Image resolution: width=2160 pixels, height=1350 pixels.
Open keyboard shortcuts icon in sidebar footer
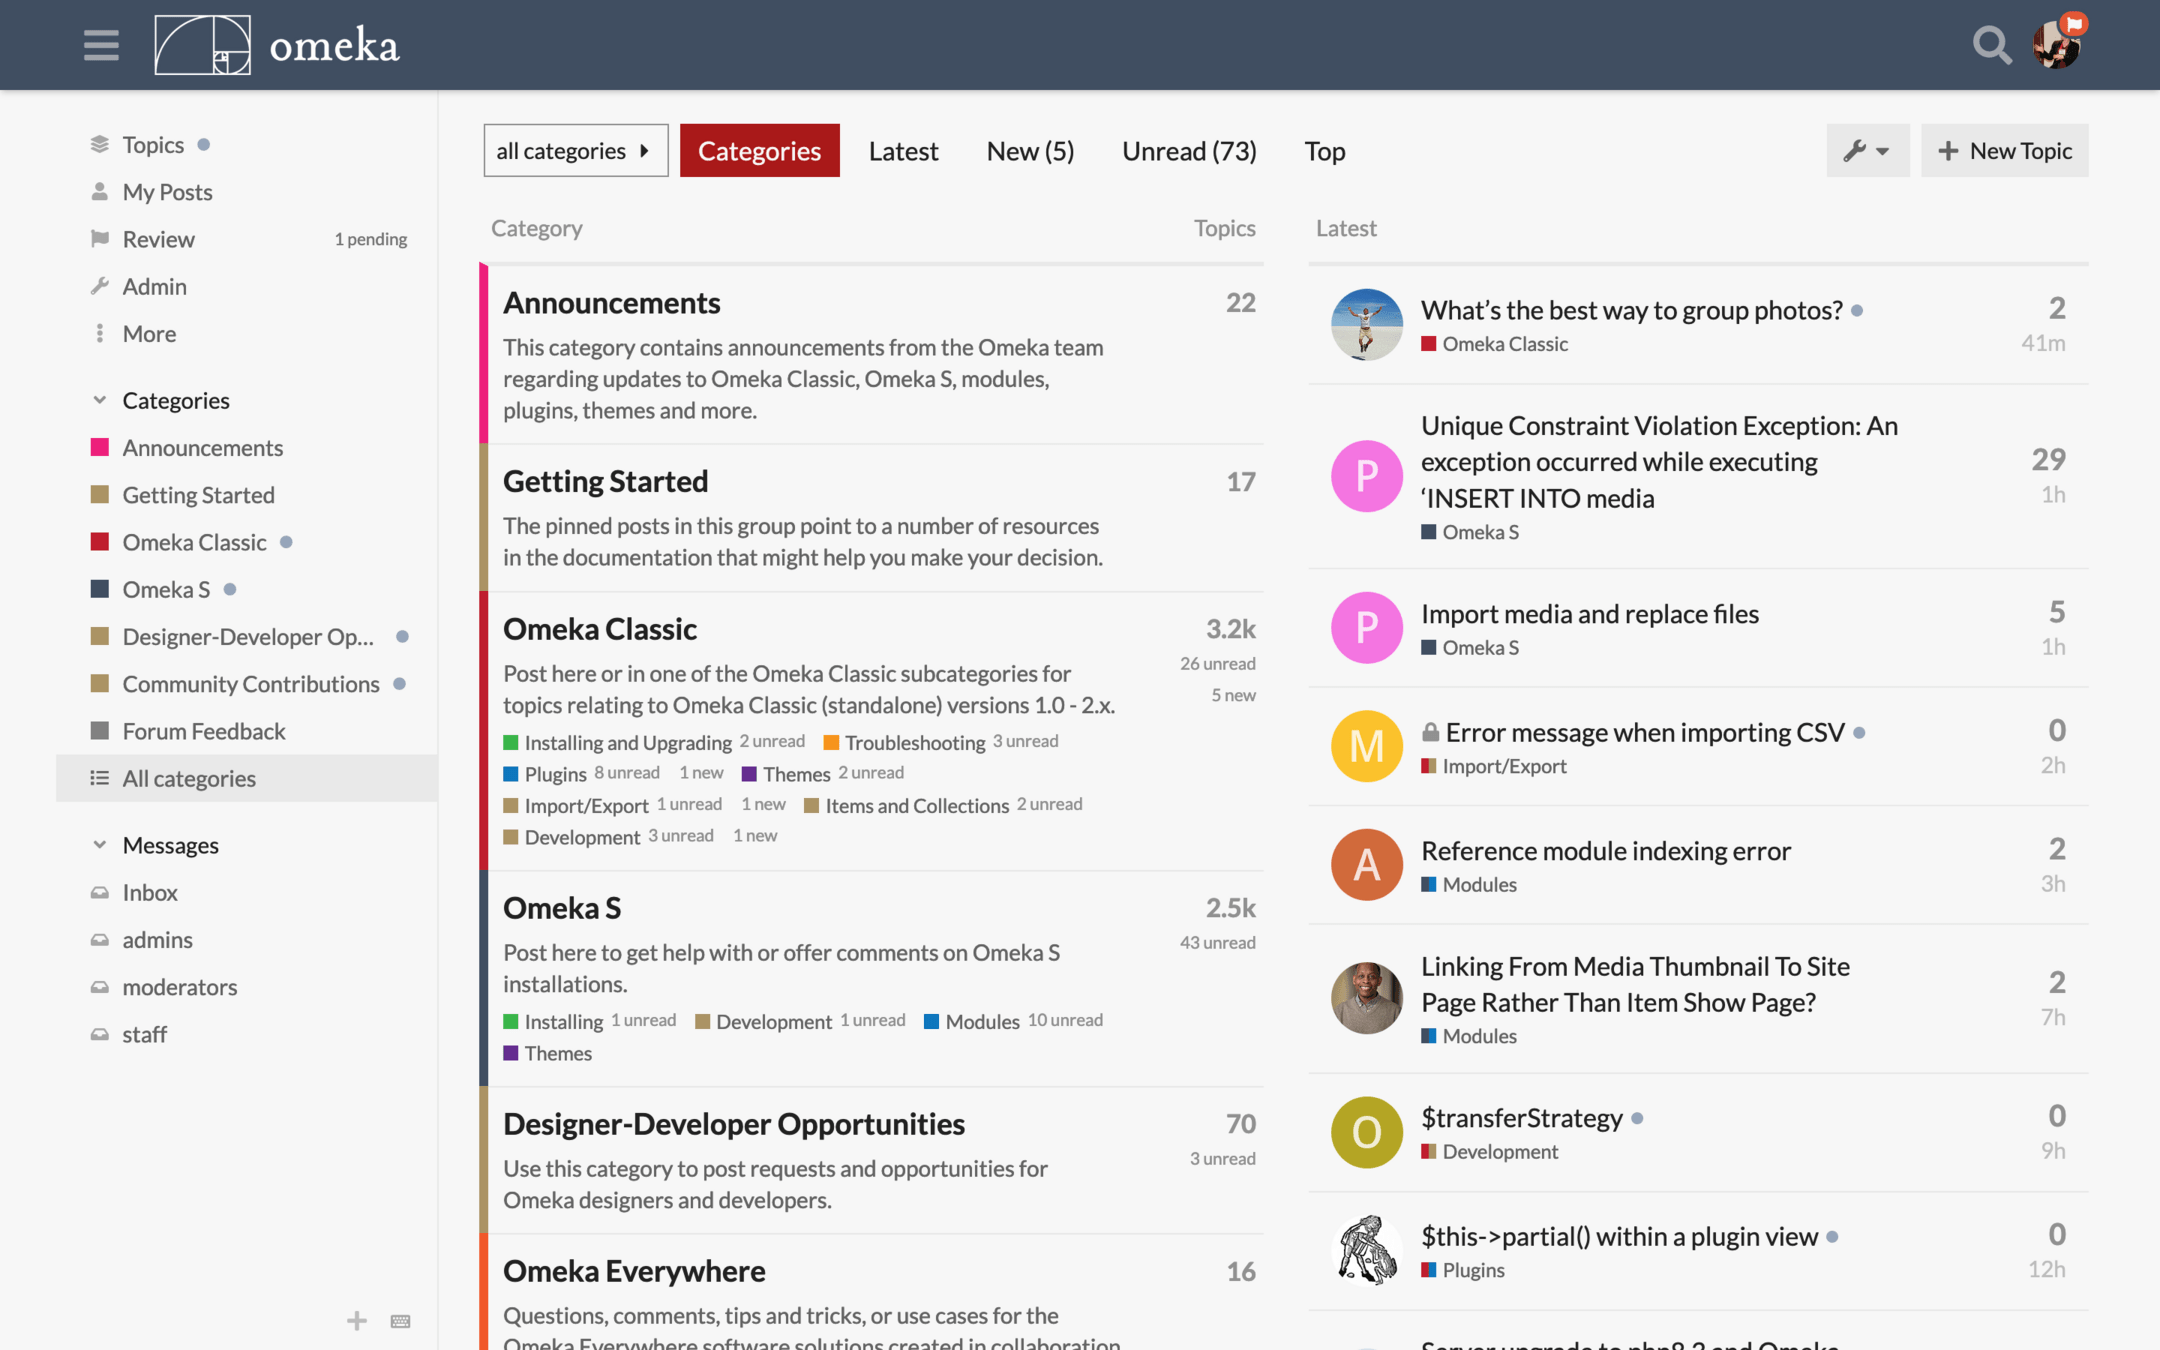(401, 1321)
